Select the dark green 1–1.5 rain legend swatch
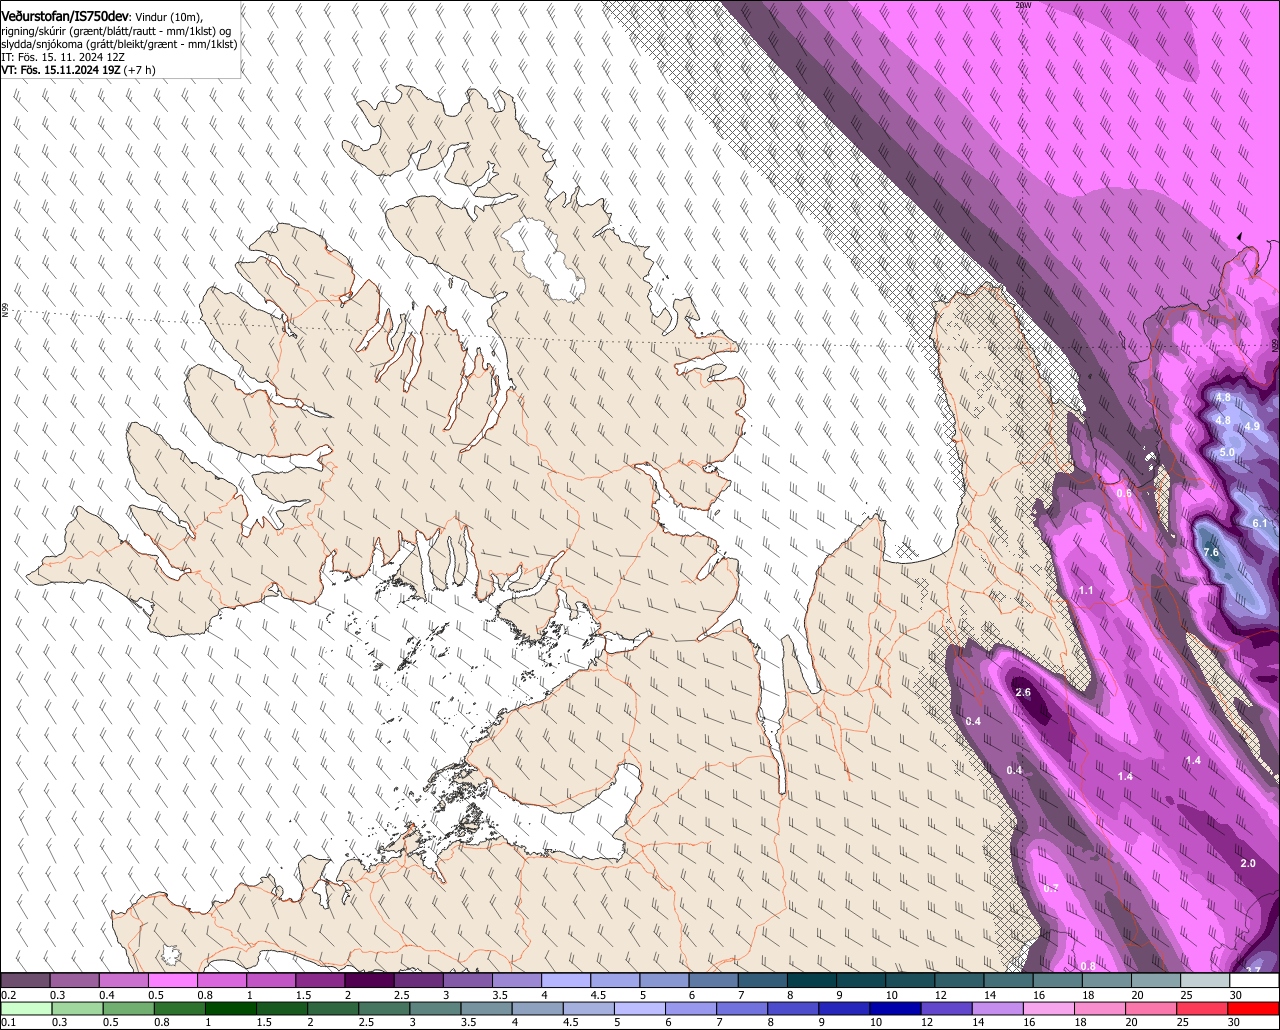The width and height of the screenshot is (1280, 1030). coord(229,1008)
